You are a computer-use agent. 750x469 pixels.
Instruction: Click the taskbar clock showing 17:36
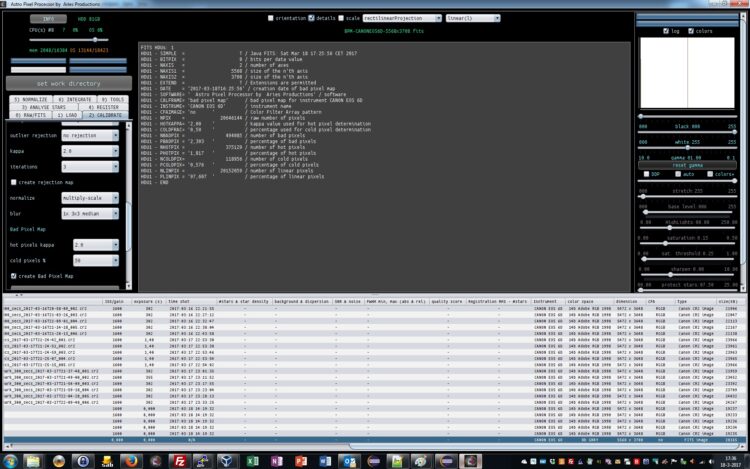pos(730,461)
